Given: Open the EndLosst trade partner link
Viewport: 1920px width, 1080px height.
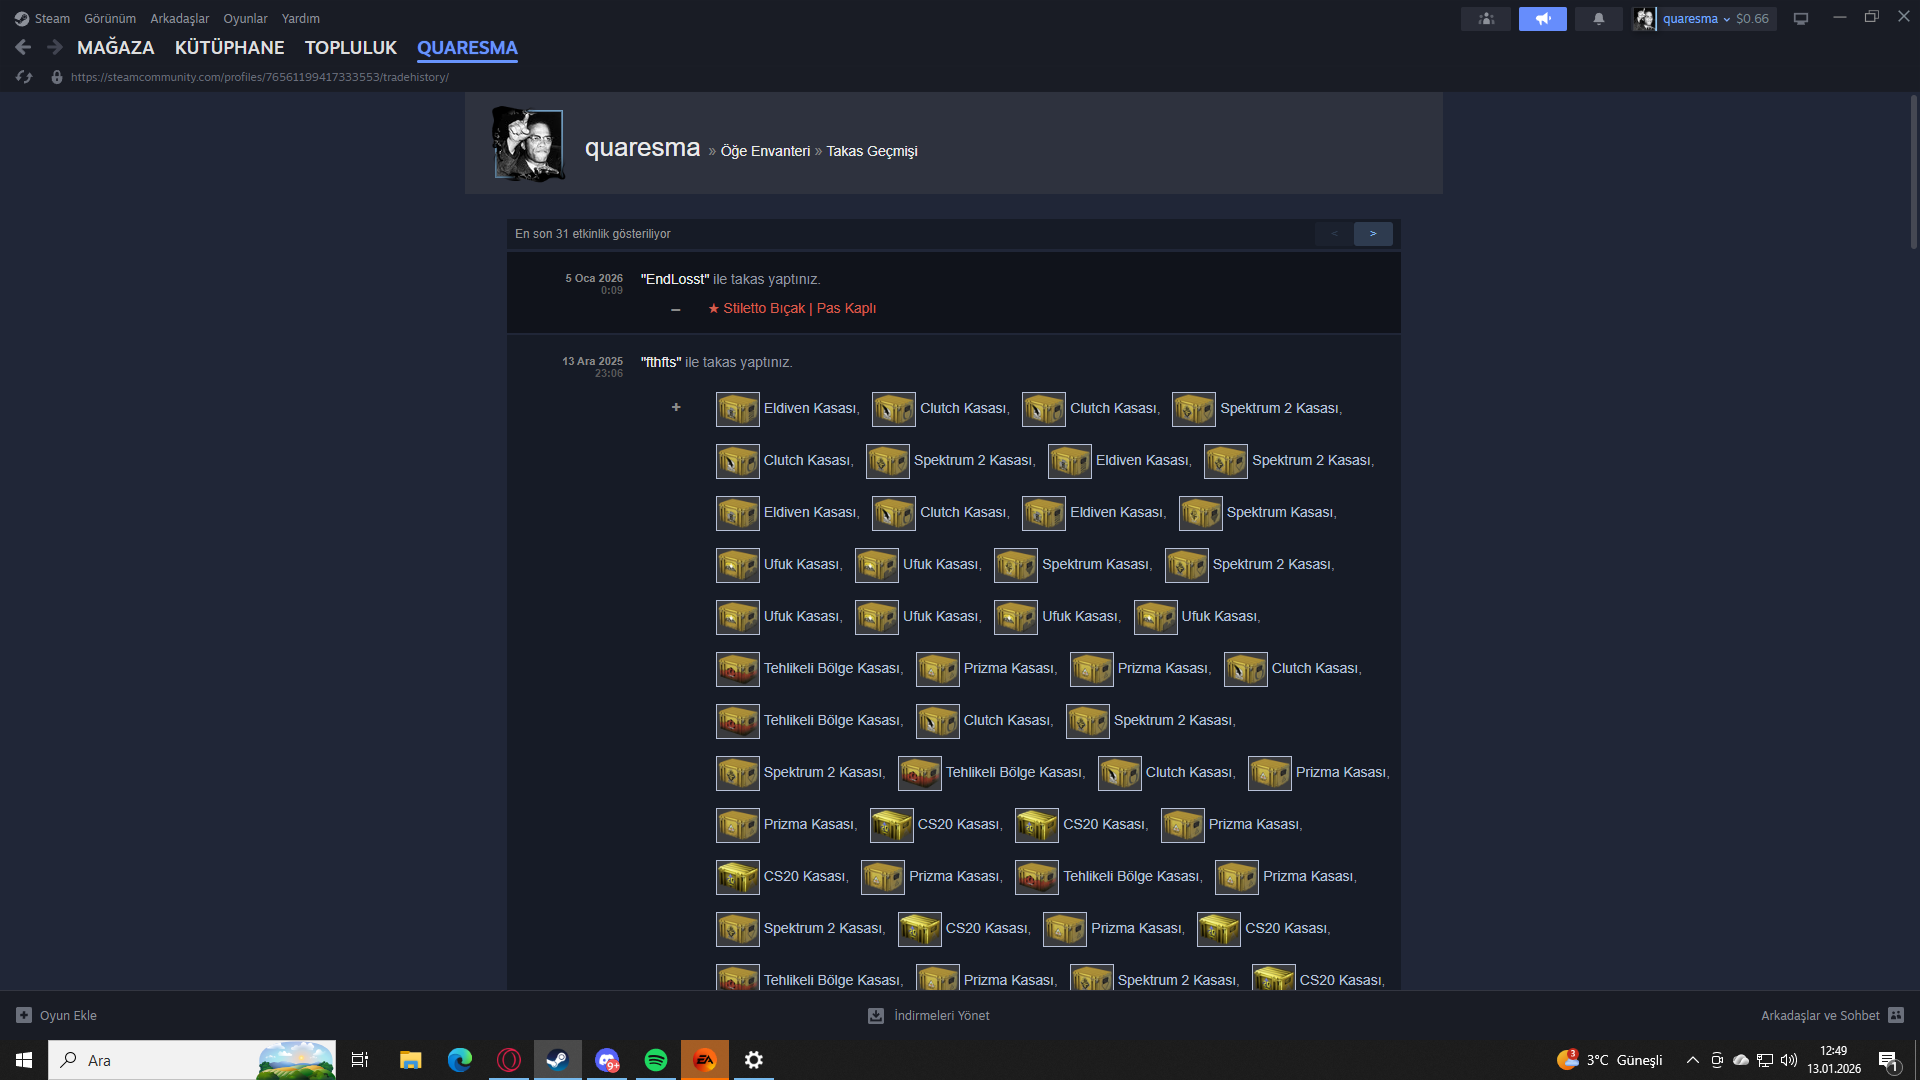Looking at the screenshot, I should (x=675, y=279).
